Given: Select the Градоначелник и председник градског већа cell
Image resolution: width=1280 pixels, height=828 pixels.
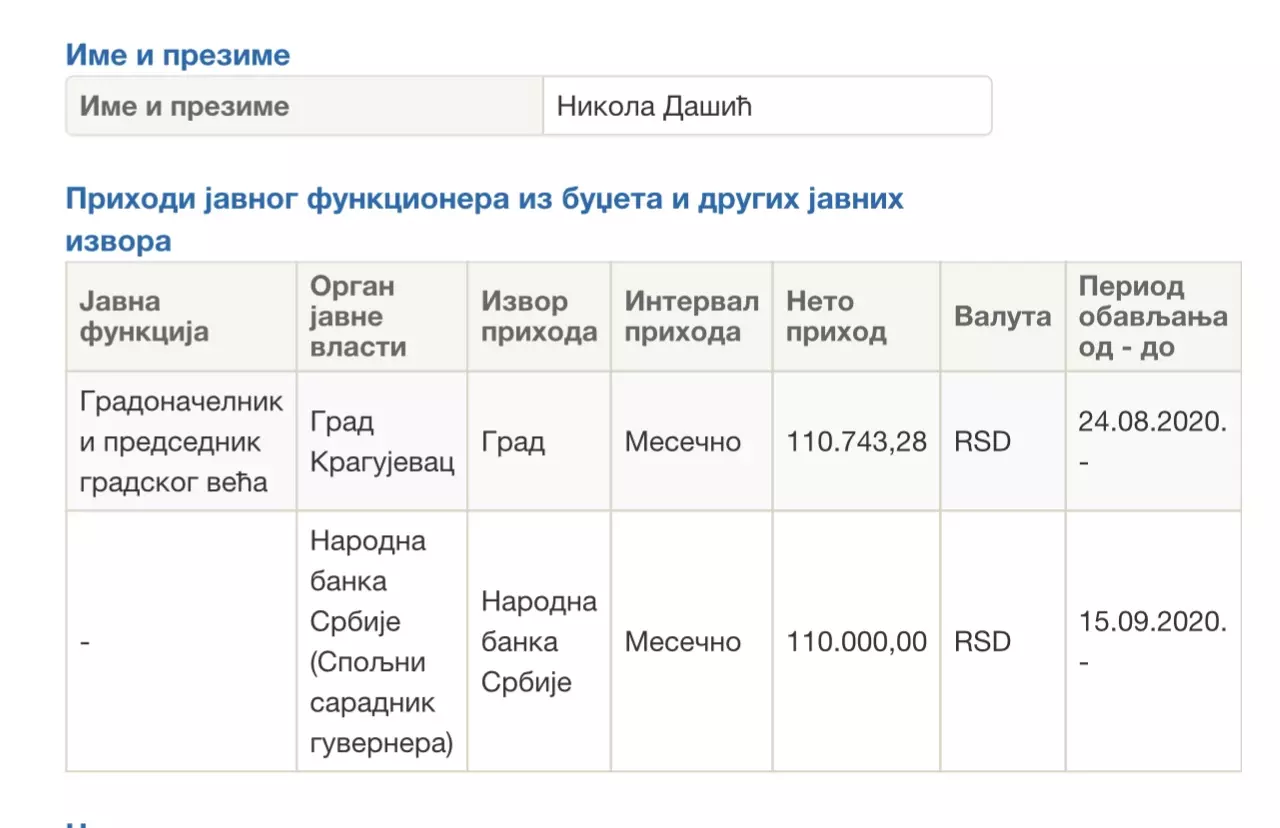Looking at the screenshot, I should point(181,441).
